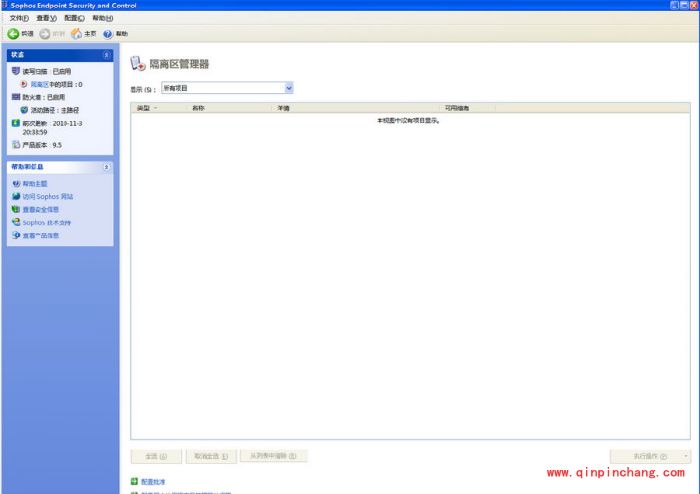Click the 产品版本 9.5 text
The width and height of the screenshot is (700, 494).
pyautogui.click(x=42, y=145)
